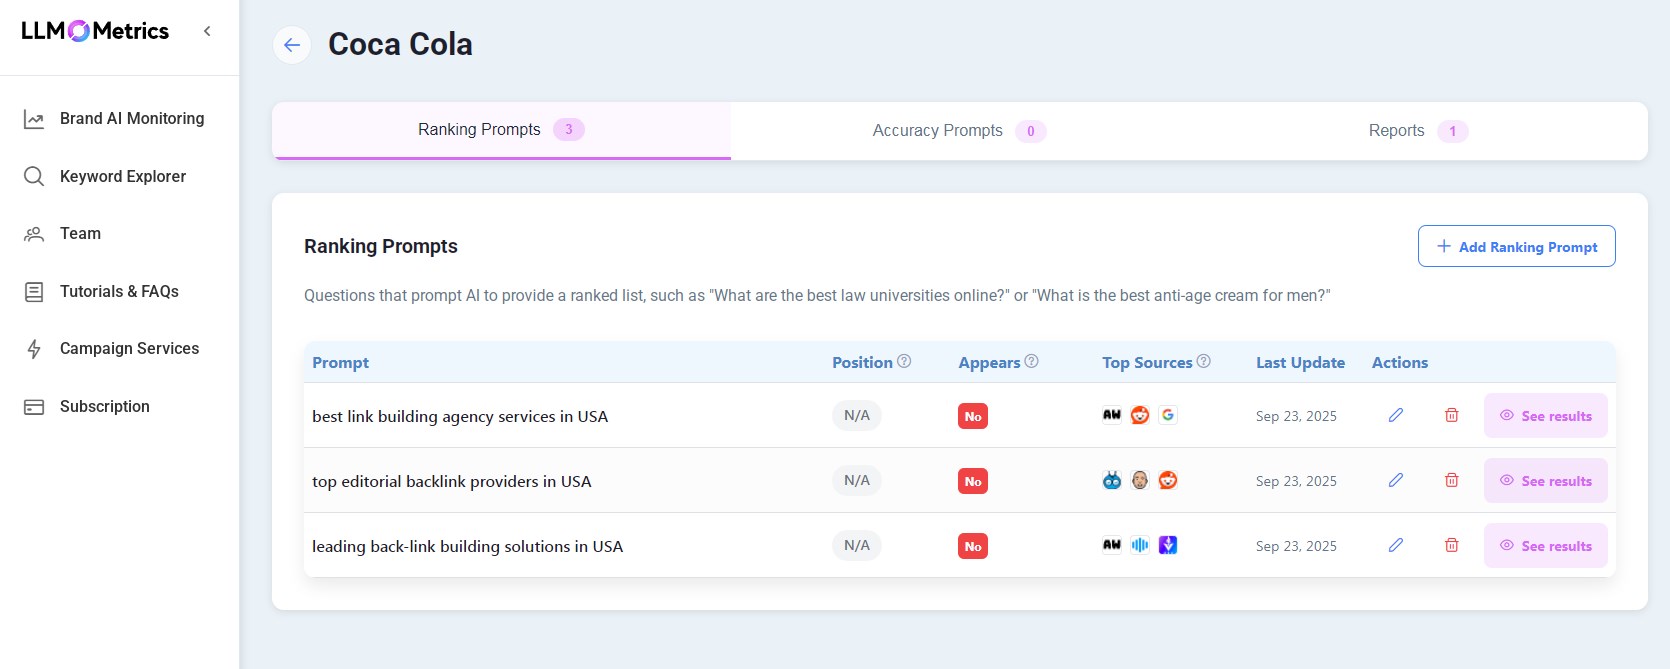
Task: See results for top editorial backlink providers
Action: pos(1546,481)
